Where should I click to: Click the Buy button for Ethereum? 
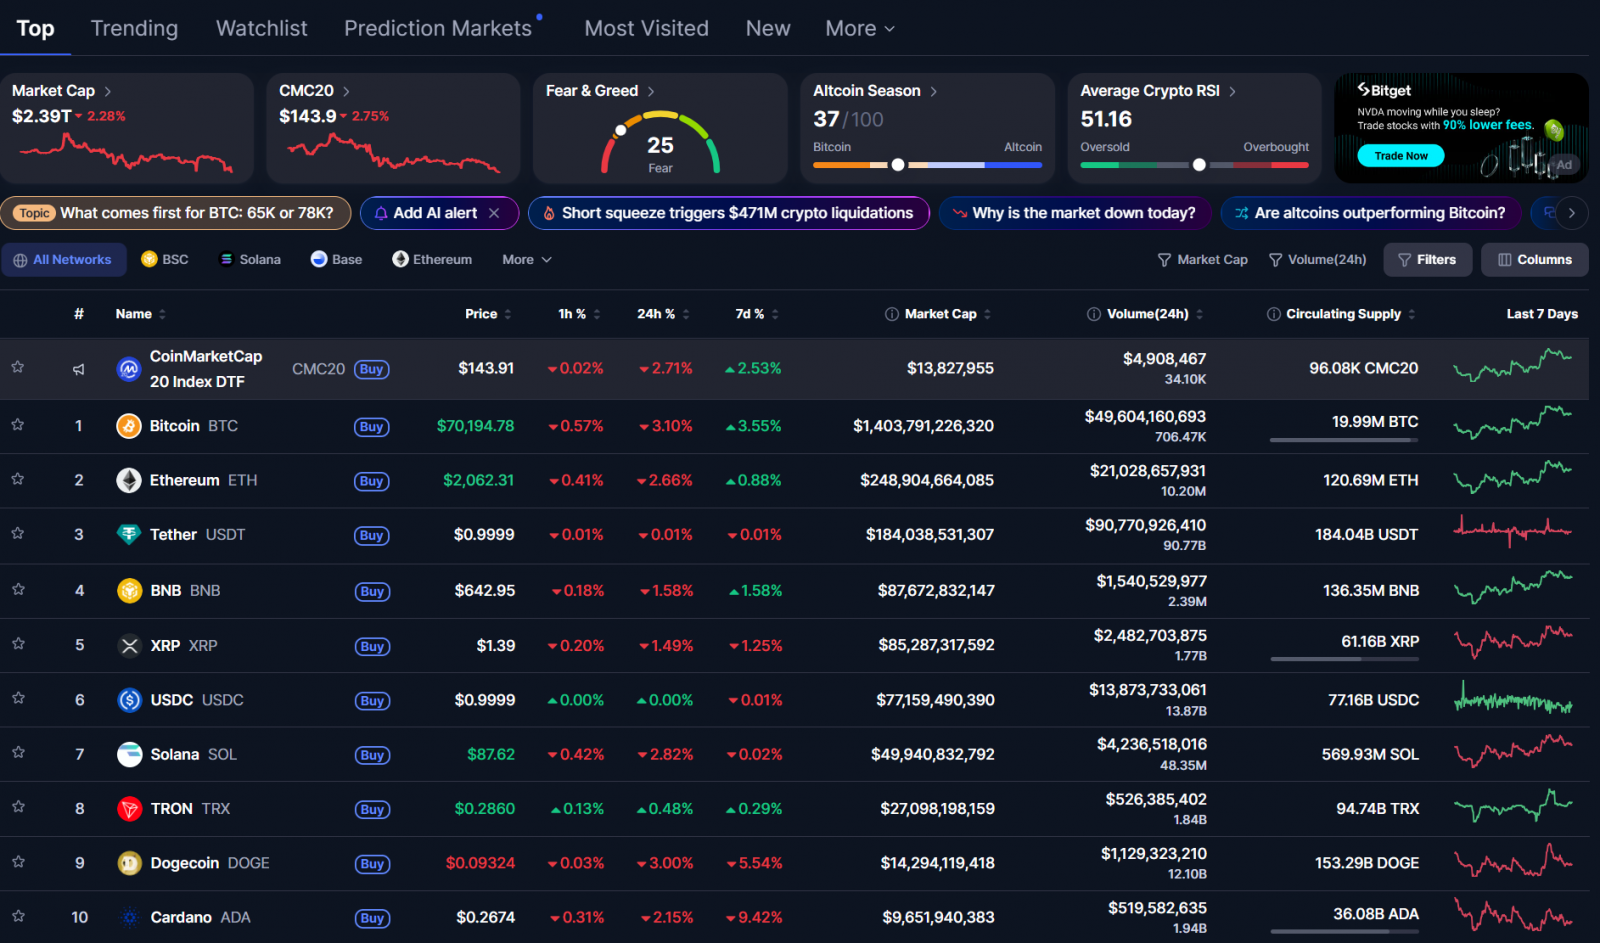(372, 481)
